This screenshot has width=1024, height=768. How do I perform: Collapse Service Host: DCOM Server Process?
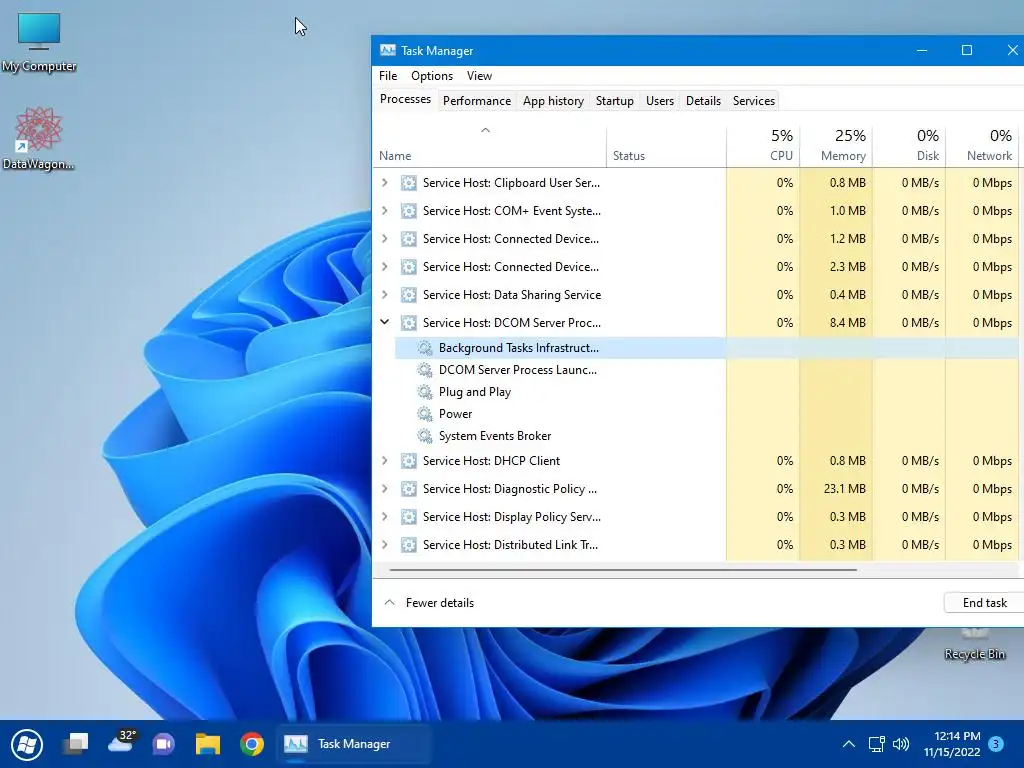tap(385, 322)
